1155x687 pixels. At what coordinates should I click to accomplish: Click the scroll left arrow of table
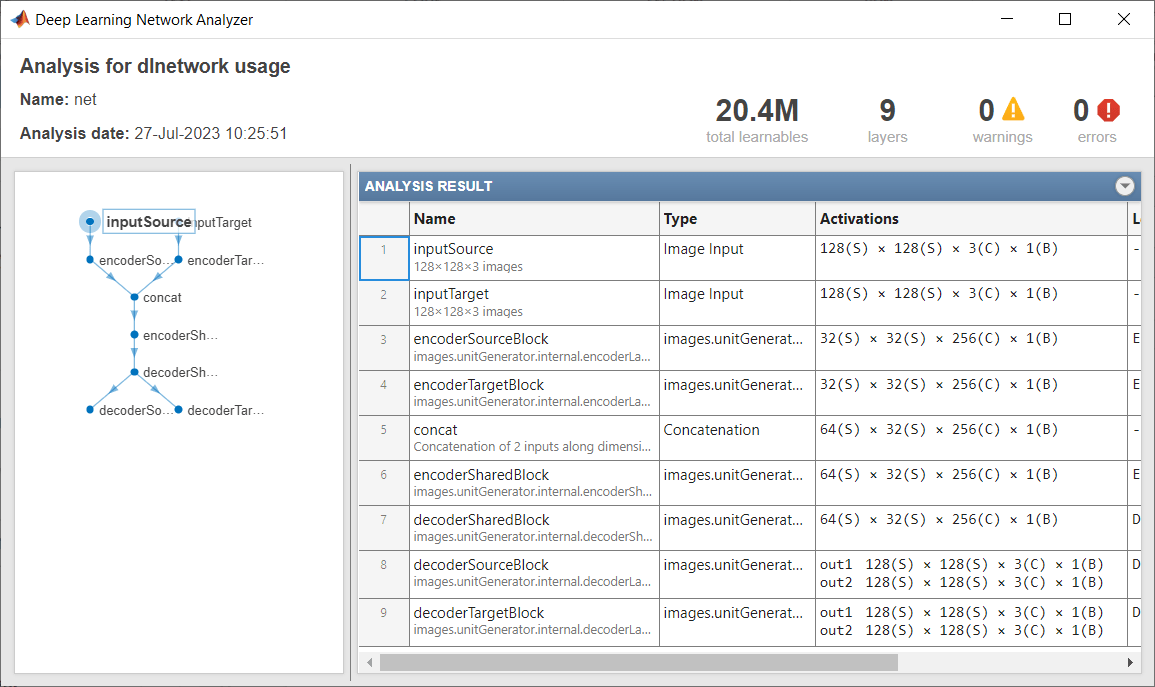click(369, 662)
